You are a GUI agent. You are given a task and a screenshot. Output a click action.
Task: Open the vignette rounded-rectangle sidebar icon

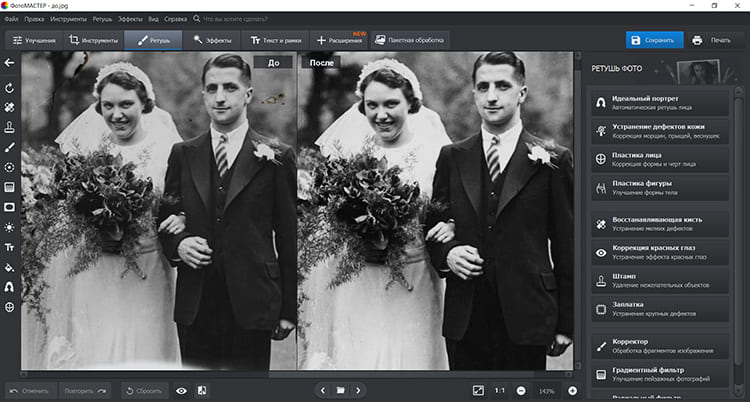(x=9, y=207)
